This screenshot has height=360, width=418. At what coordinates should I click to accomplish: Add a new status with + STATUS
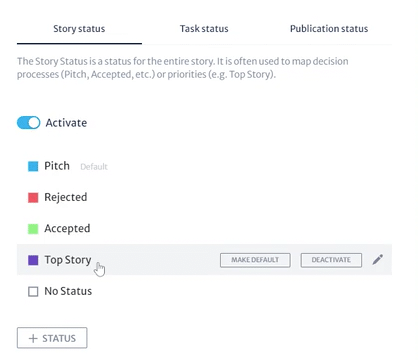52,338
